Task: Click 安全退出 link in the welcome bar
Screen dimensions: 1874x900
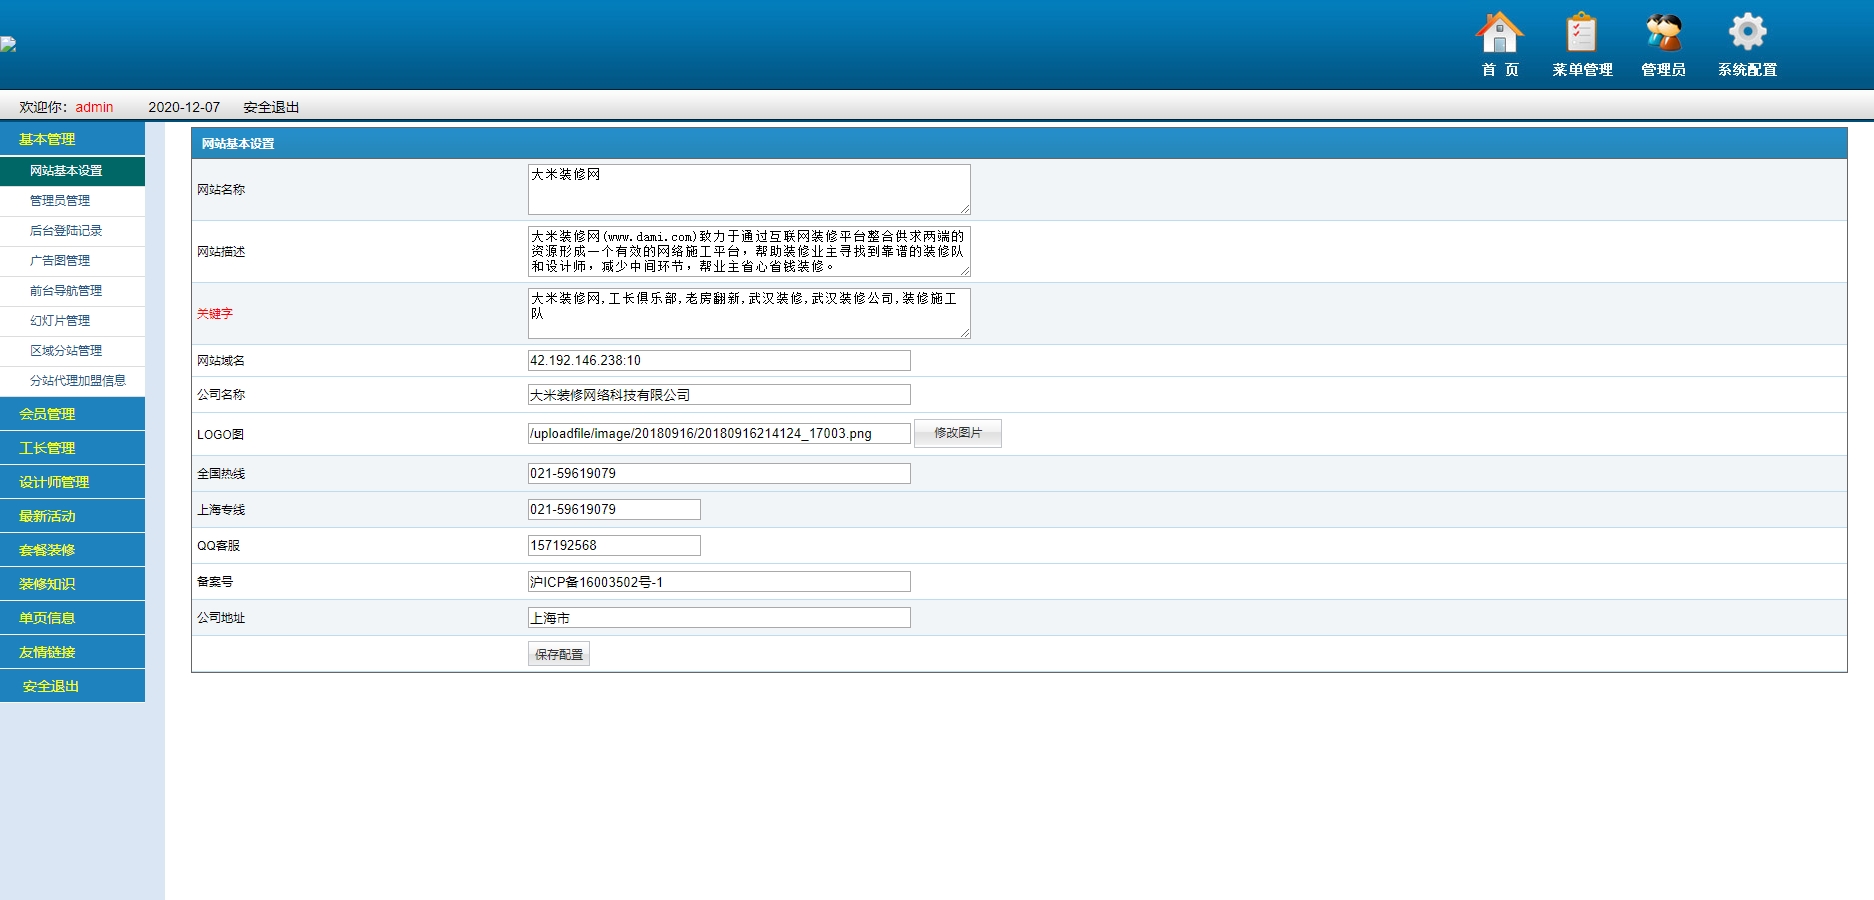Action: click(x=271, y=107)
